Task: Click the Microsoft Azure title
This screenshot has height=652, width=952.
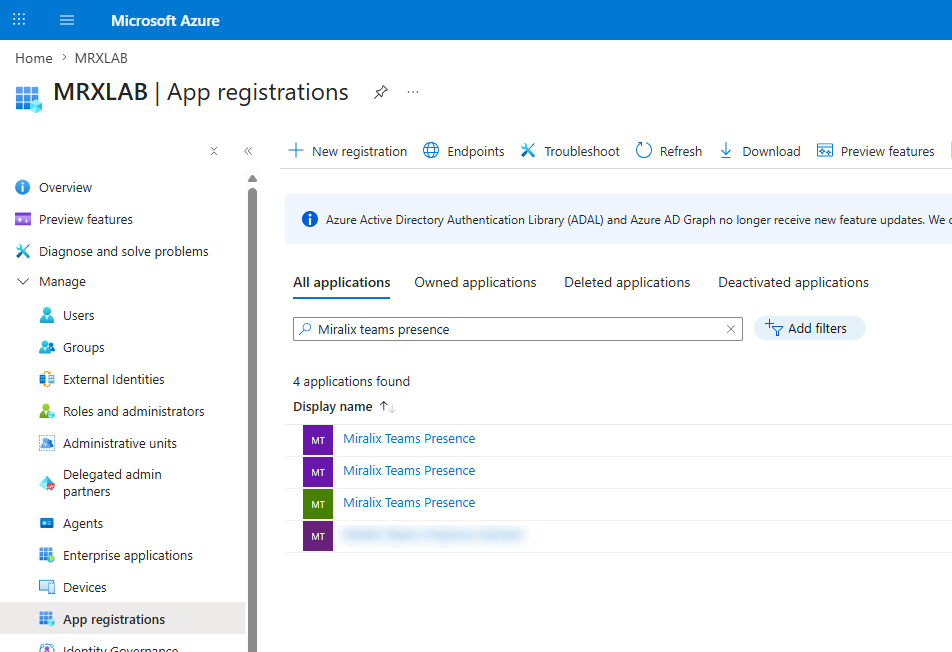Action: (165, 21)
